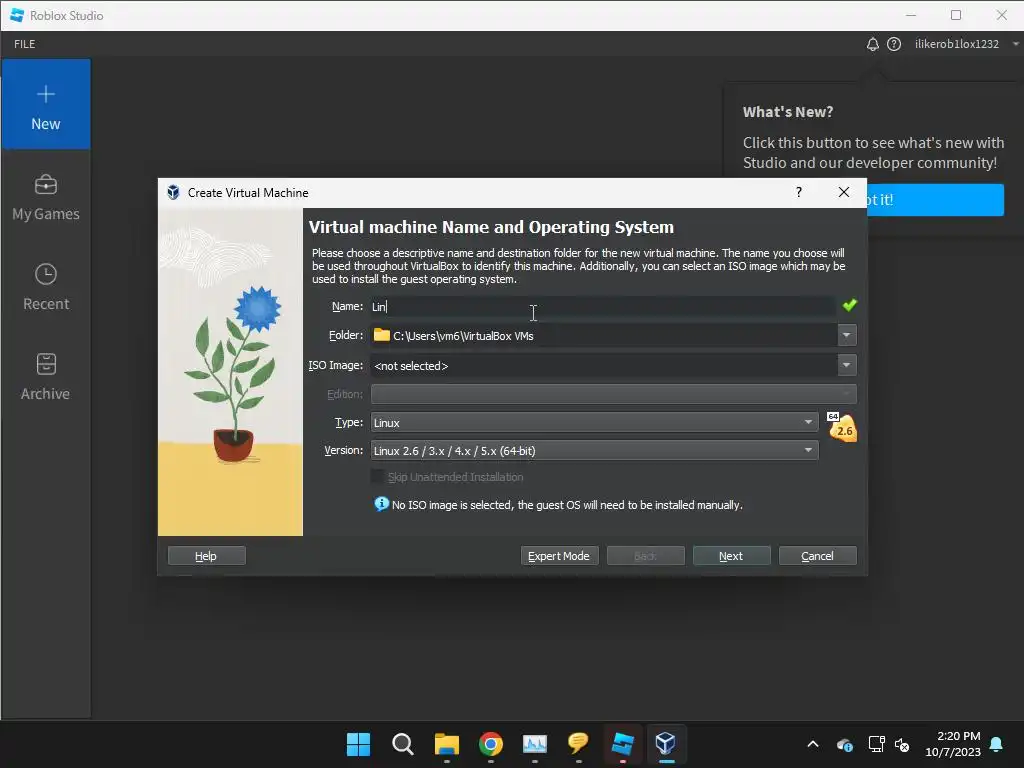
Task: Click the disabled Edition dropdown
Action: [x=613, y=394]
